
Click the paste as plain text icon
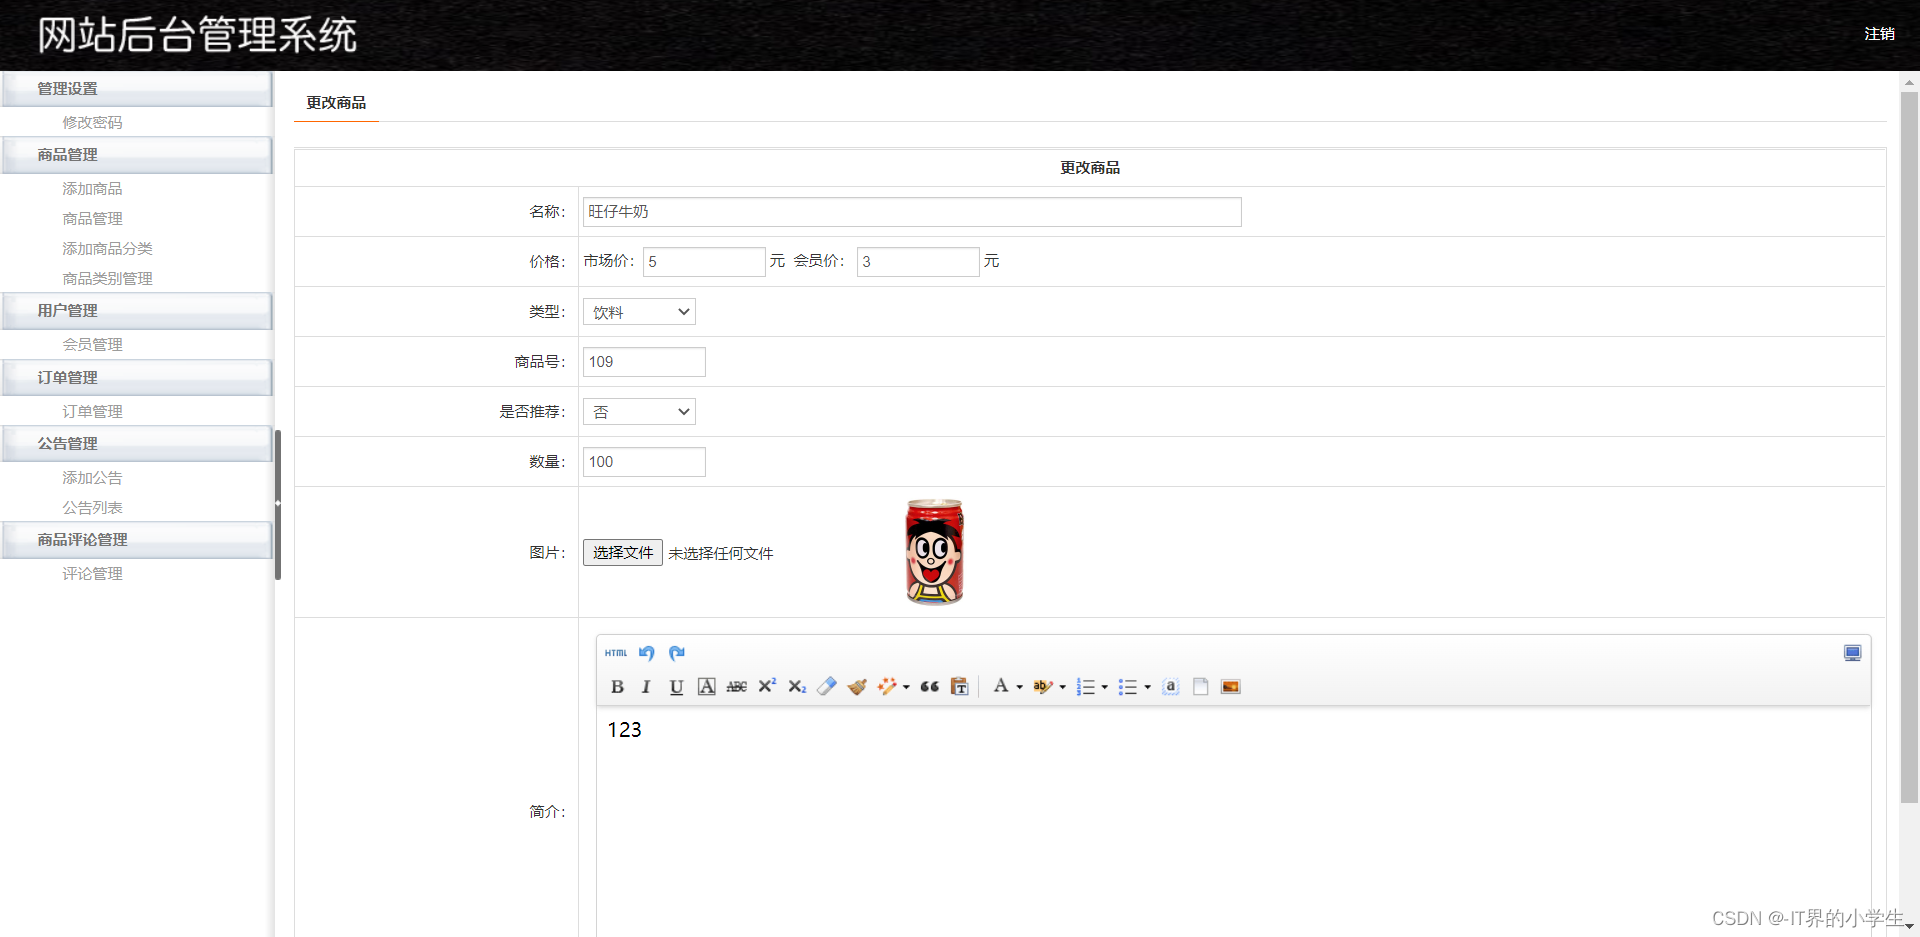click(959, 687)
